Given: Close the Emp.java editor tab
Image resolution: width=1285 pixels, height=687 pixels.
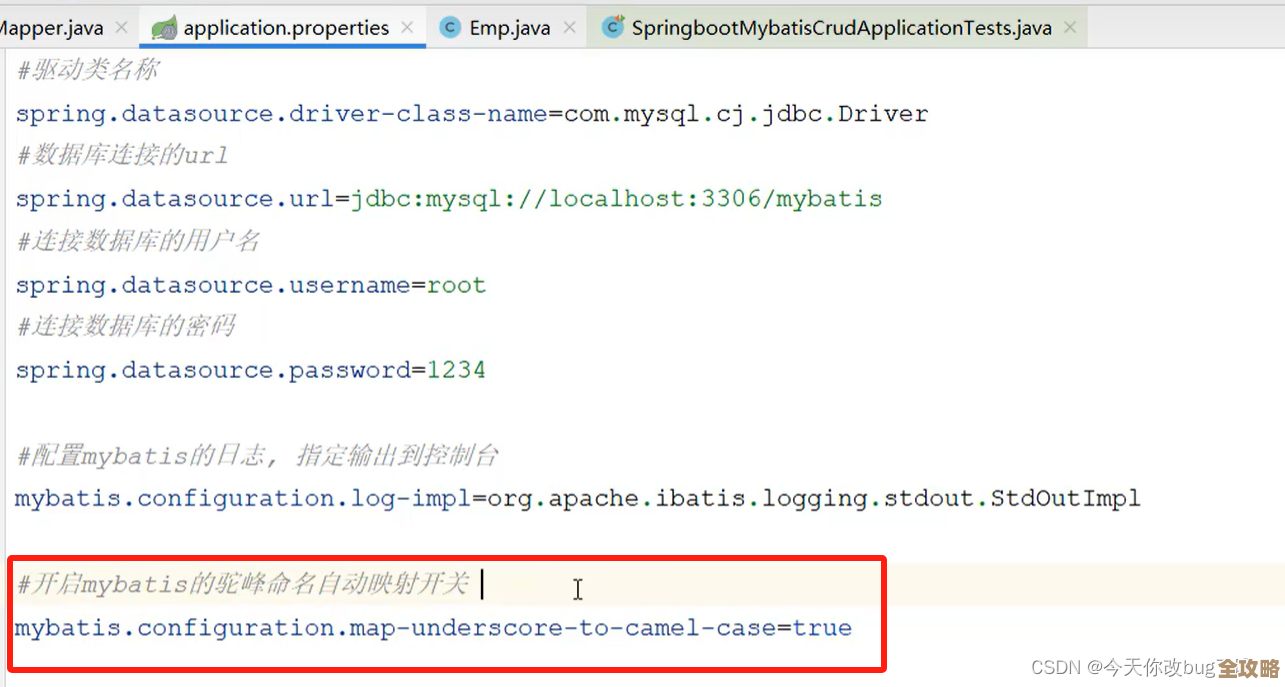Looking at the screenshot, I should coord(569,28).
